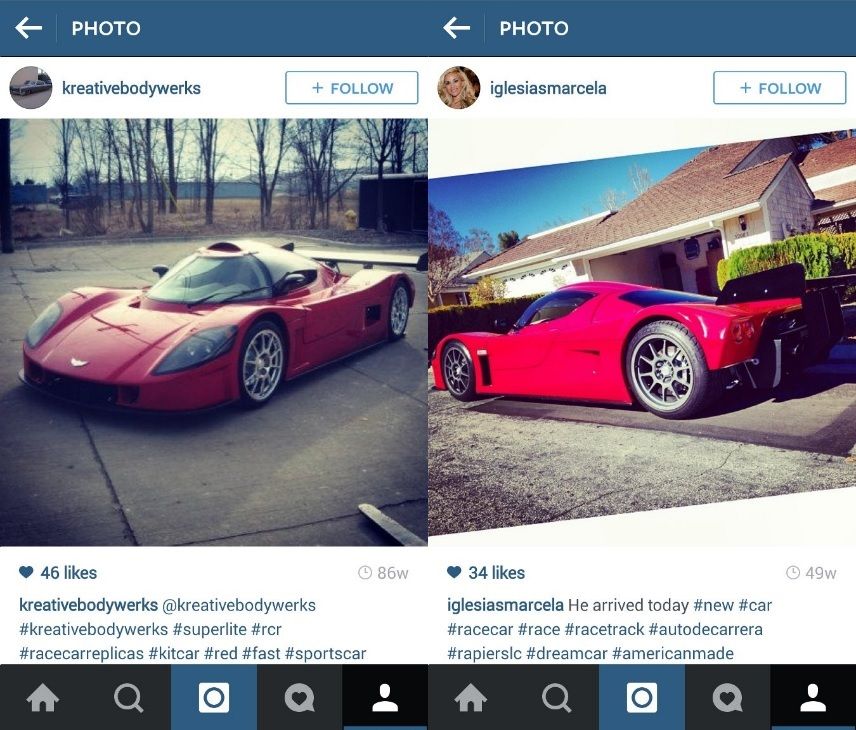856x730 pixels.
Task: Tap the back arrow on the right photo screen
Action: 456,28
